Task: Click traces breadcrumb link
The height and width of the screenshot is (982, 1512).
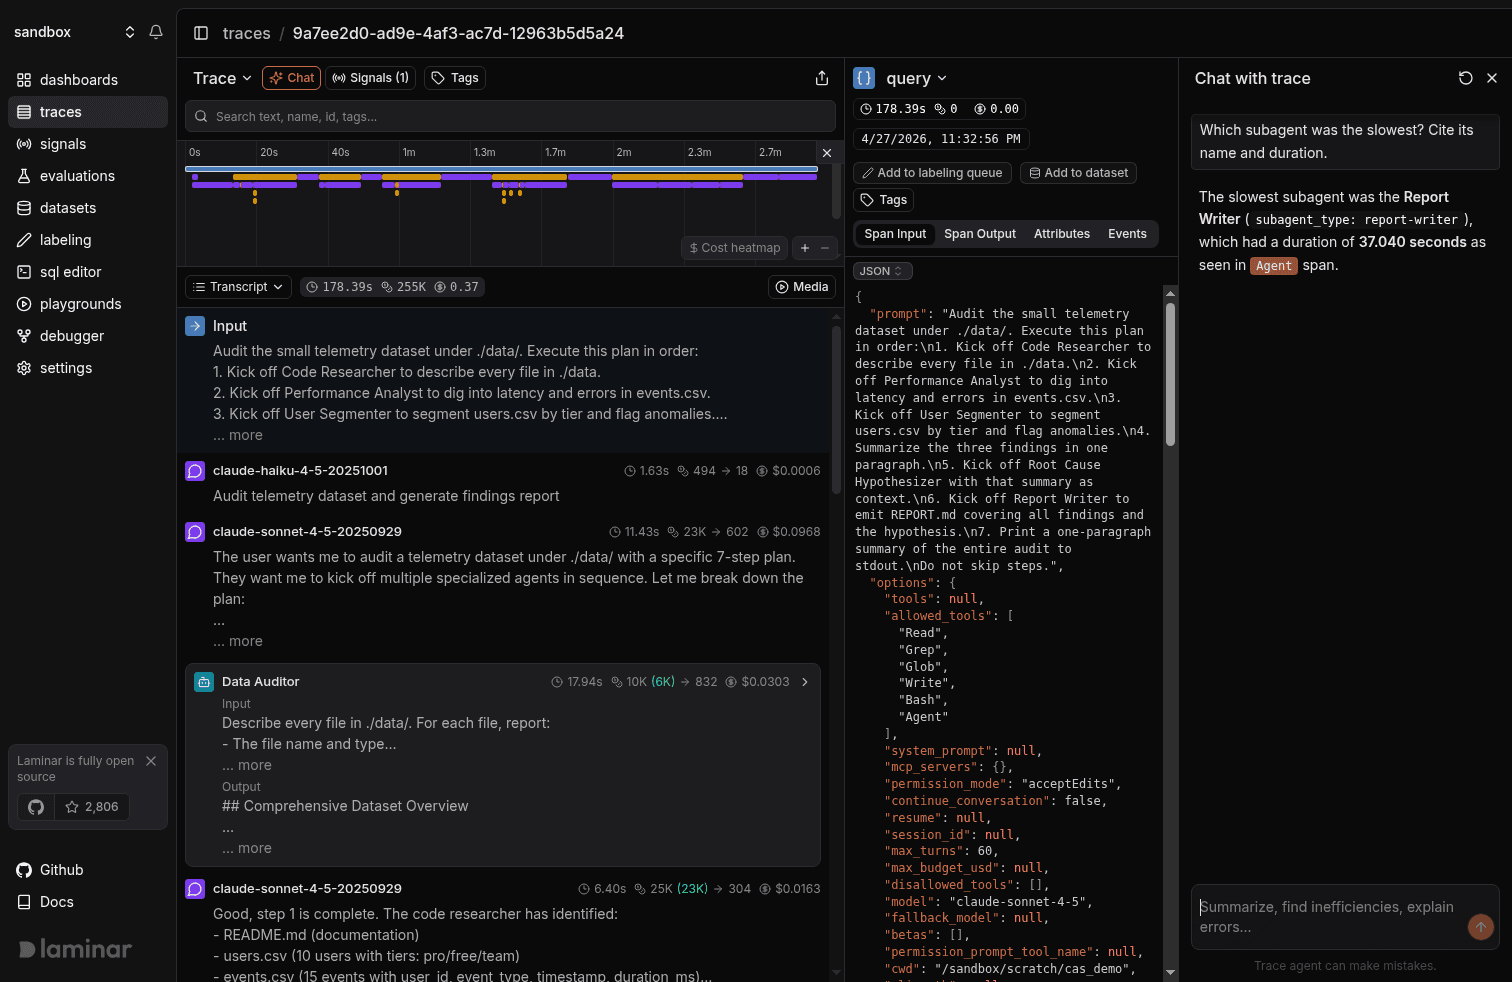Action: [246, 33]
